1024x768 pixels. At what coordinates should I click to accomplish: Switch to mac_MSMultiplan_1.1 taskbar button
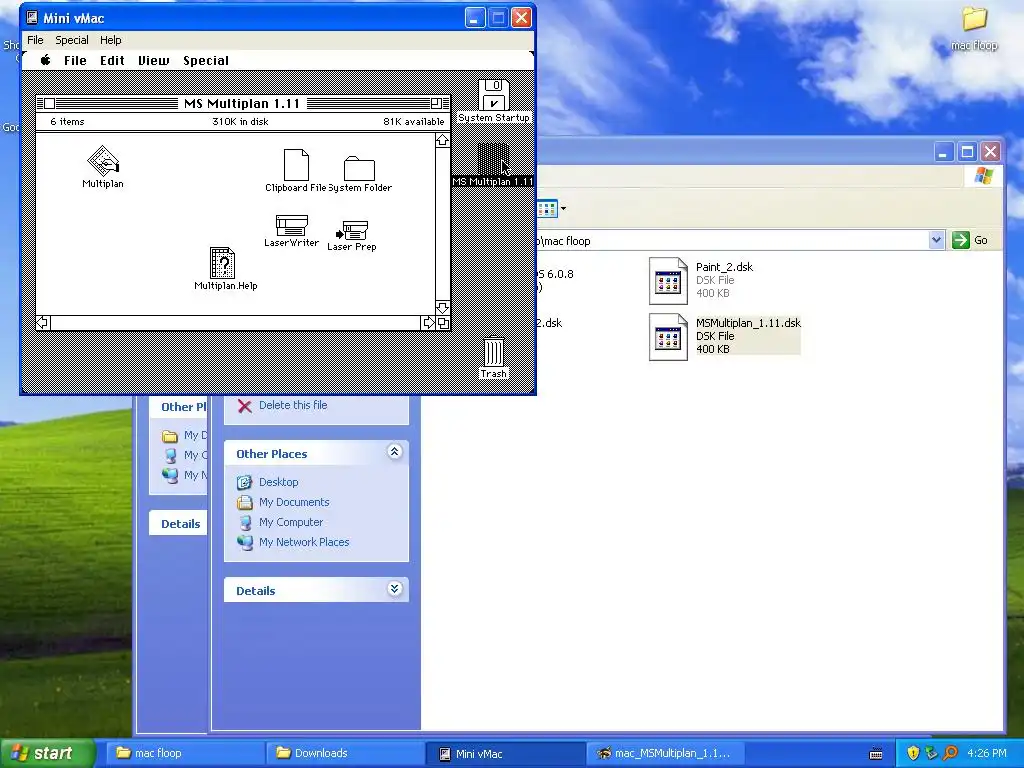point(666,754)
